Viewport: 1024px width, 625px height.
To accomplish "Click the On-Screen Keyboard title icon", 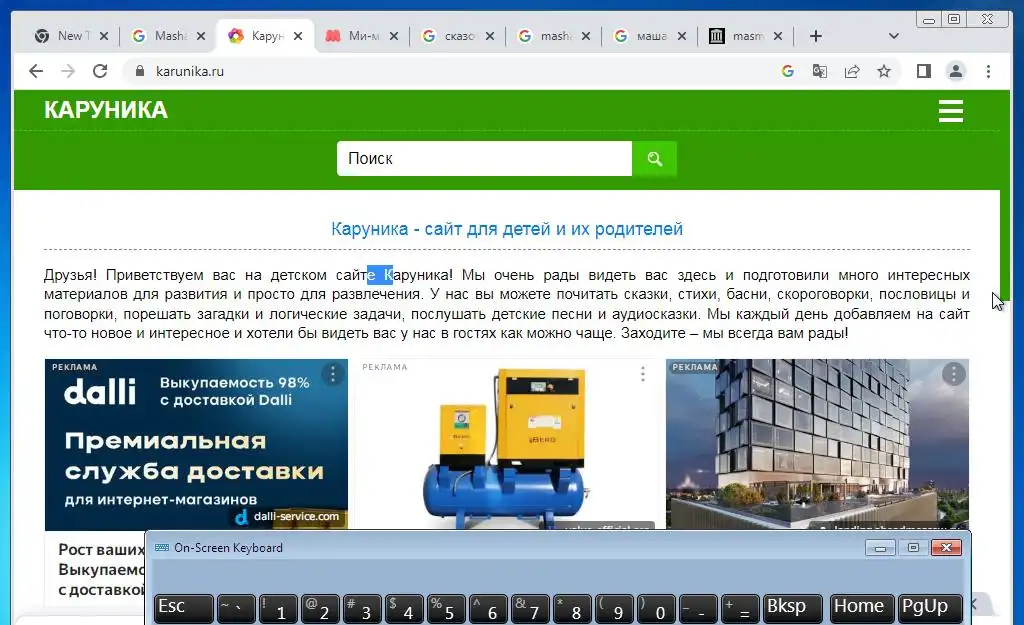I will click(x=161, y=547).
